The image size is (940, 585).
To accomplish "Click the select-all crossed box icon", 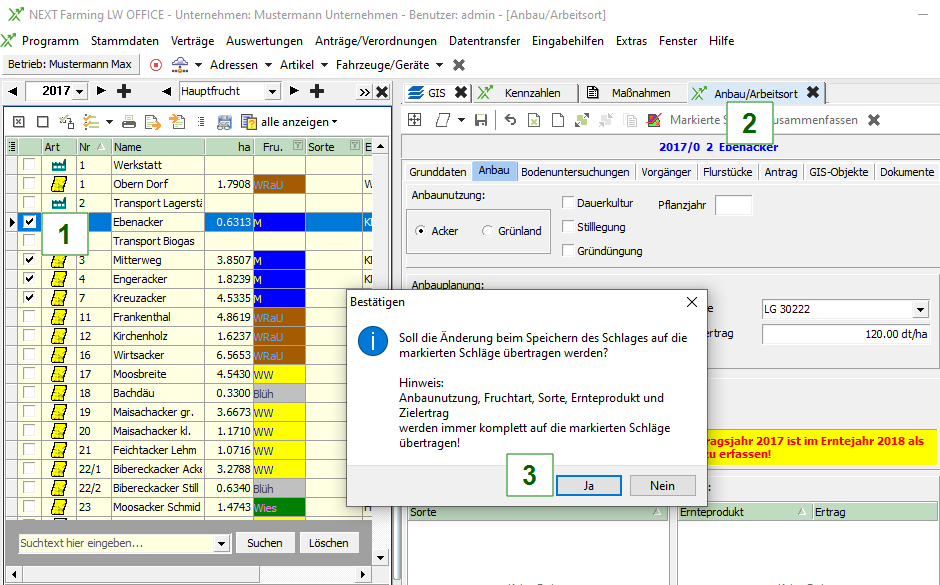I will click(18, 122).
